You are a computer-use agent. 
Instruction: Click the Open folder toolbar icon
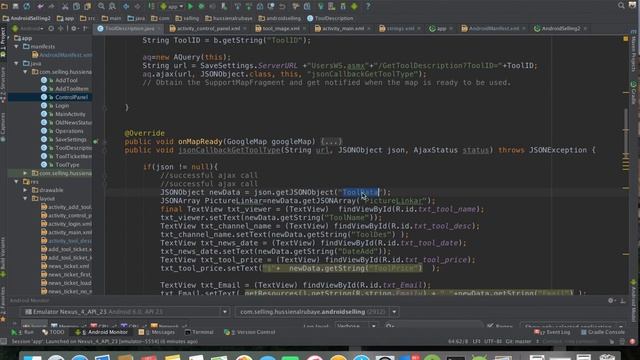4,6
